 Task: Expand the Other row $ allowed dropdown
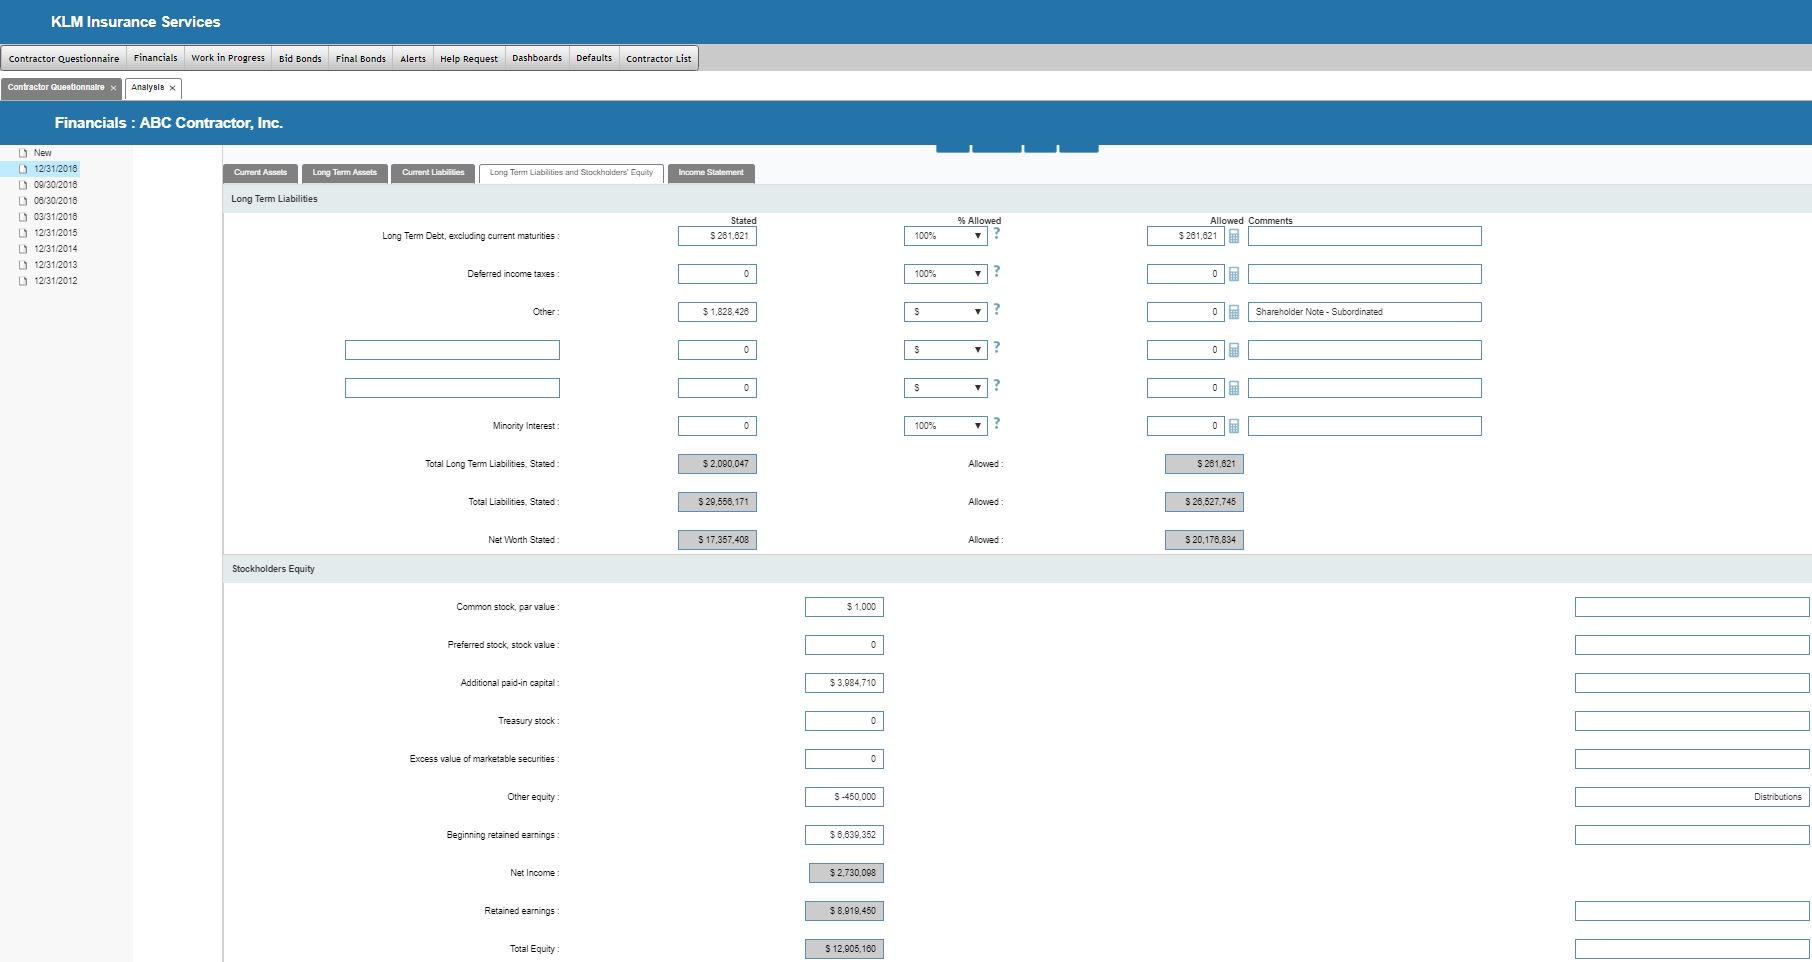pyautogui.click(x=945, y=312)
